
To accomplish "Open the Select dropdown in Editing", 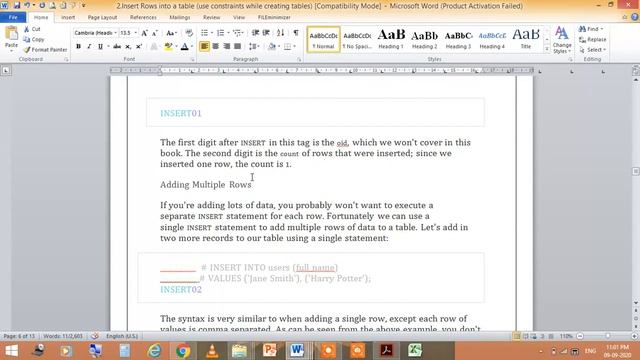I will 593,50.
